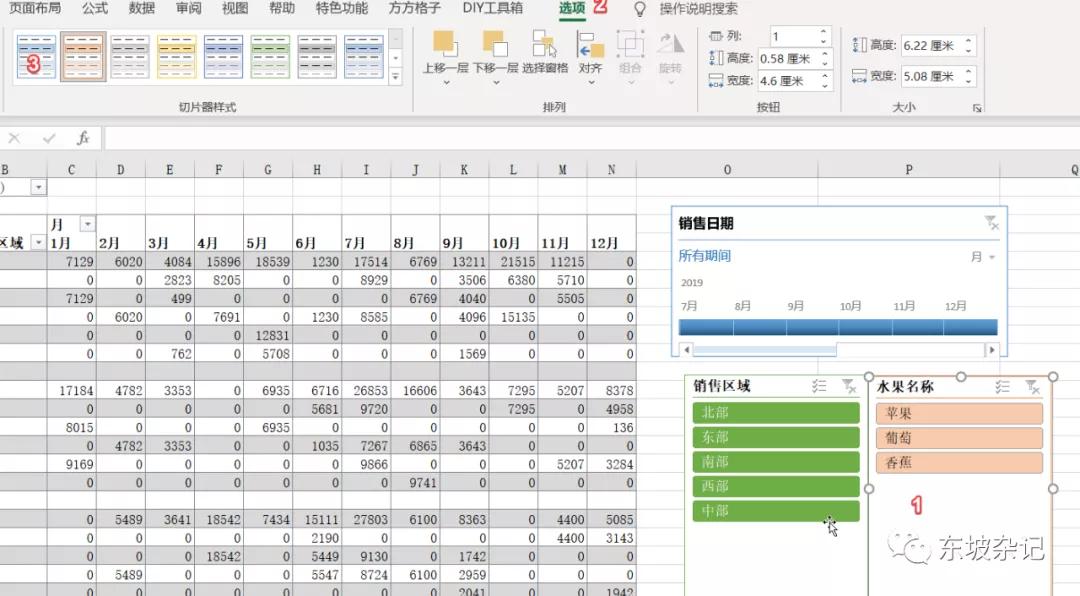
Task: Click the 操作说明搜索 lightbulb icon
Action: pyautogui.click(x=640, y=9)
